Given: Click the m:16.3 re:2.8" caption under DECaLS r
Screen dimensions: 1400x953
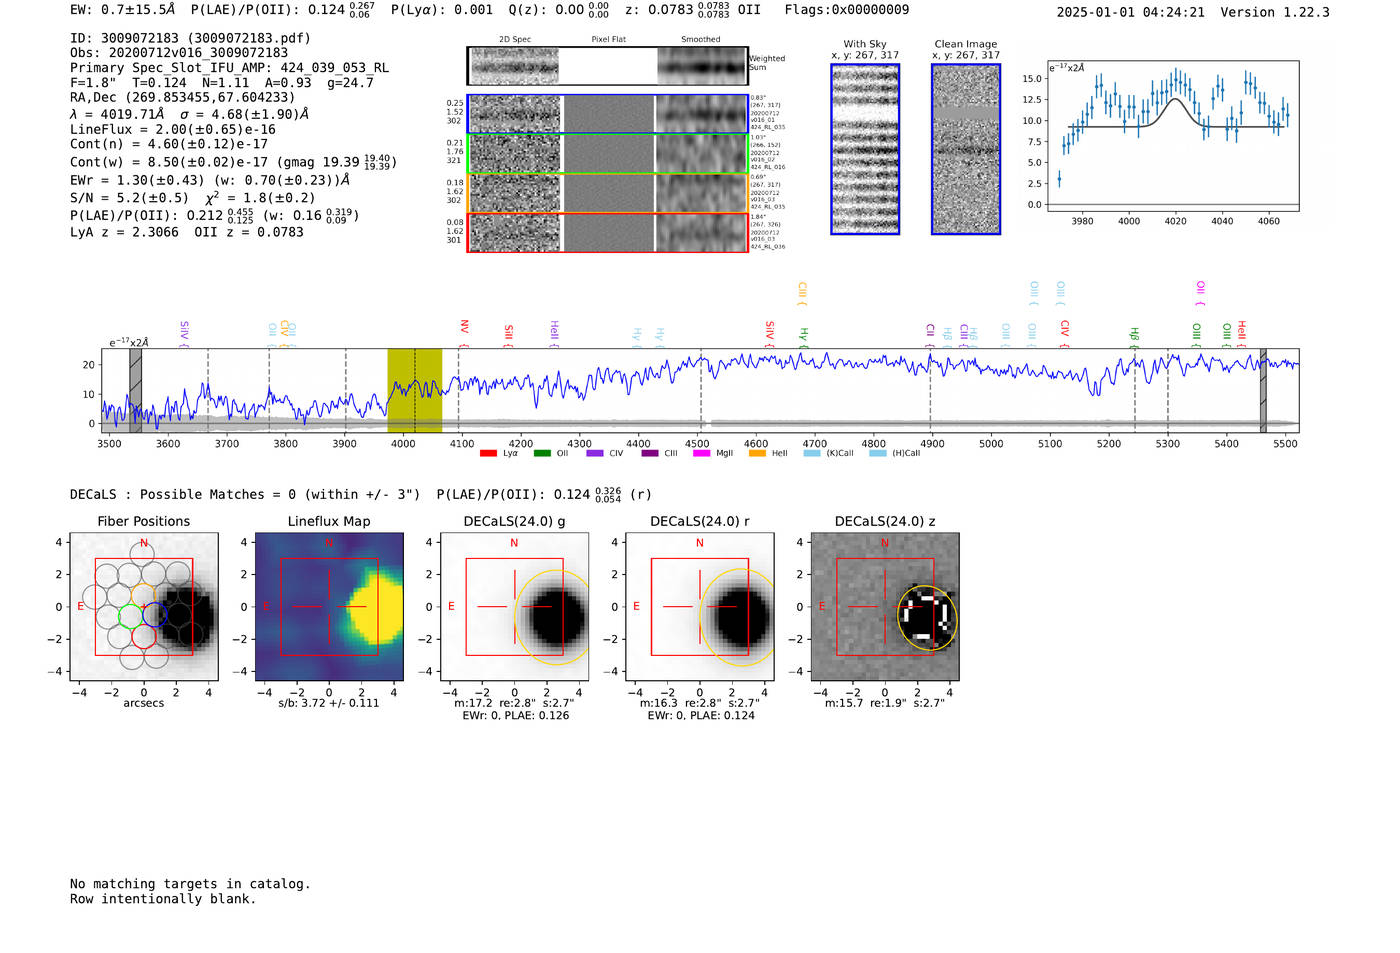Looking at the screenshot, I should (699, 703).
